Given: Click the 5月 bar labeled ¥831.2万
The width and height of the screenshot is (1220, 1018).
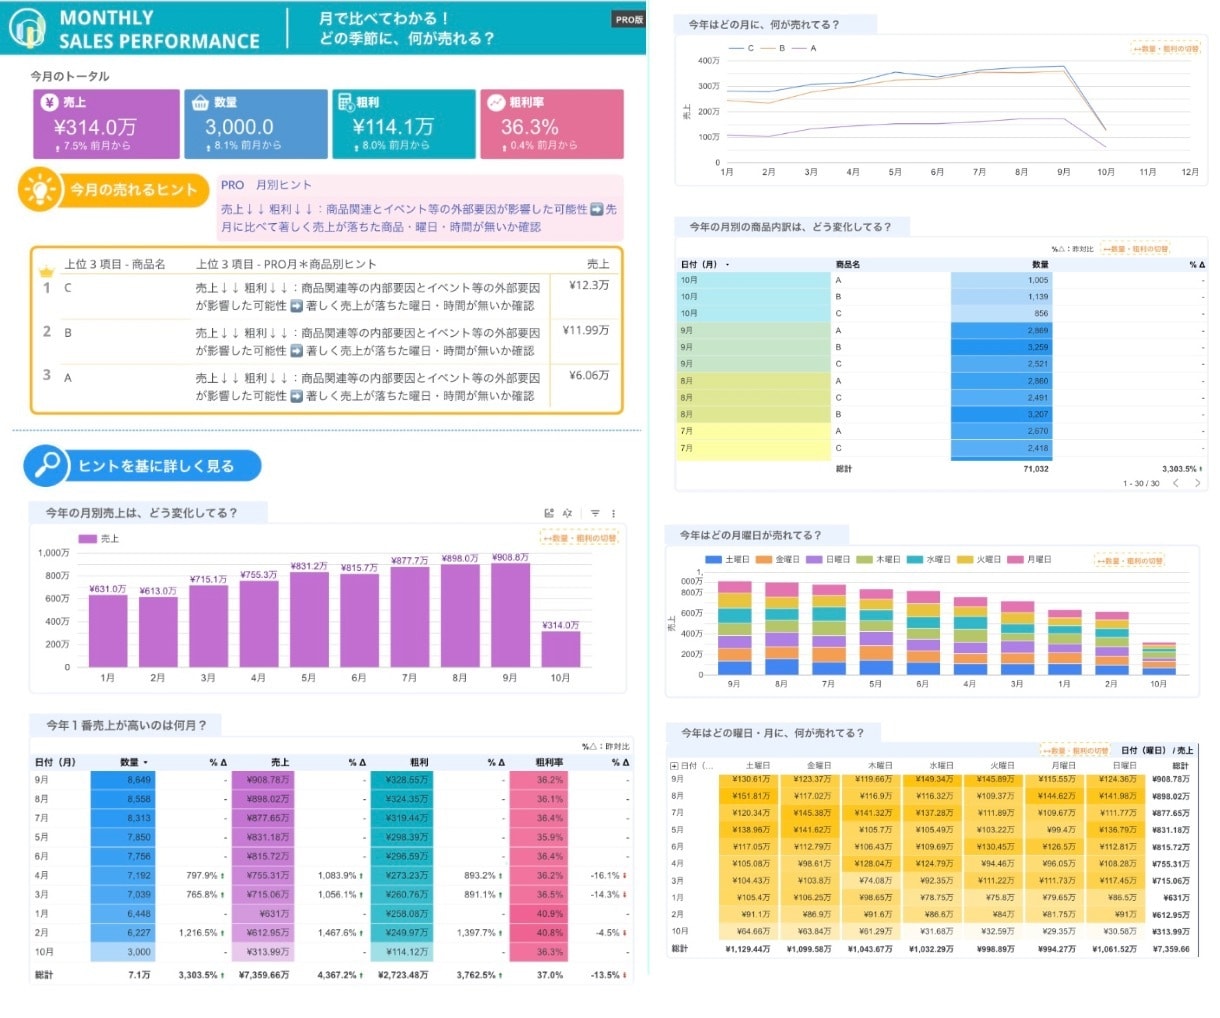Looking at the screenshot, I should [x=309, y=619].
